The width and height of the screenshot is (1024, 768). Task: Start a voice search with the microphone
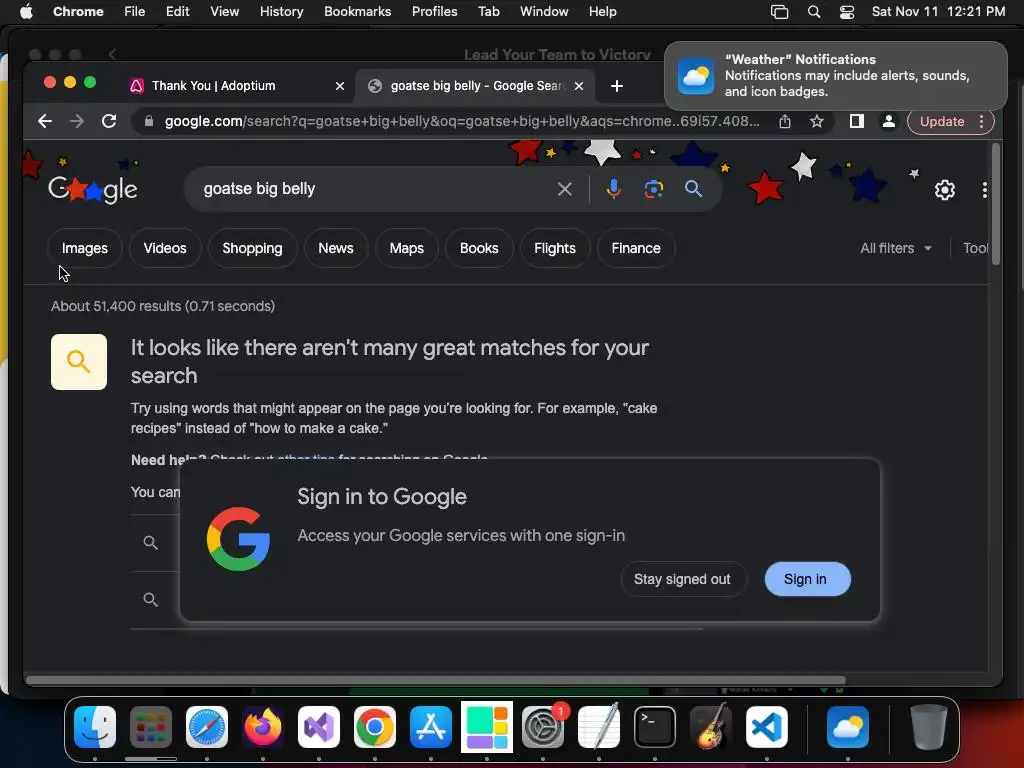613,189
